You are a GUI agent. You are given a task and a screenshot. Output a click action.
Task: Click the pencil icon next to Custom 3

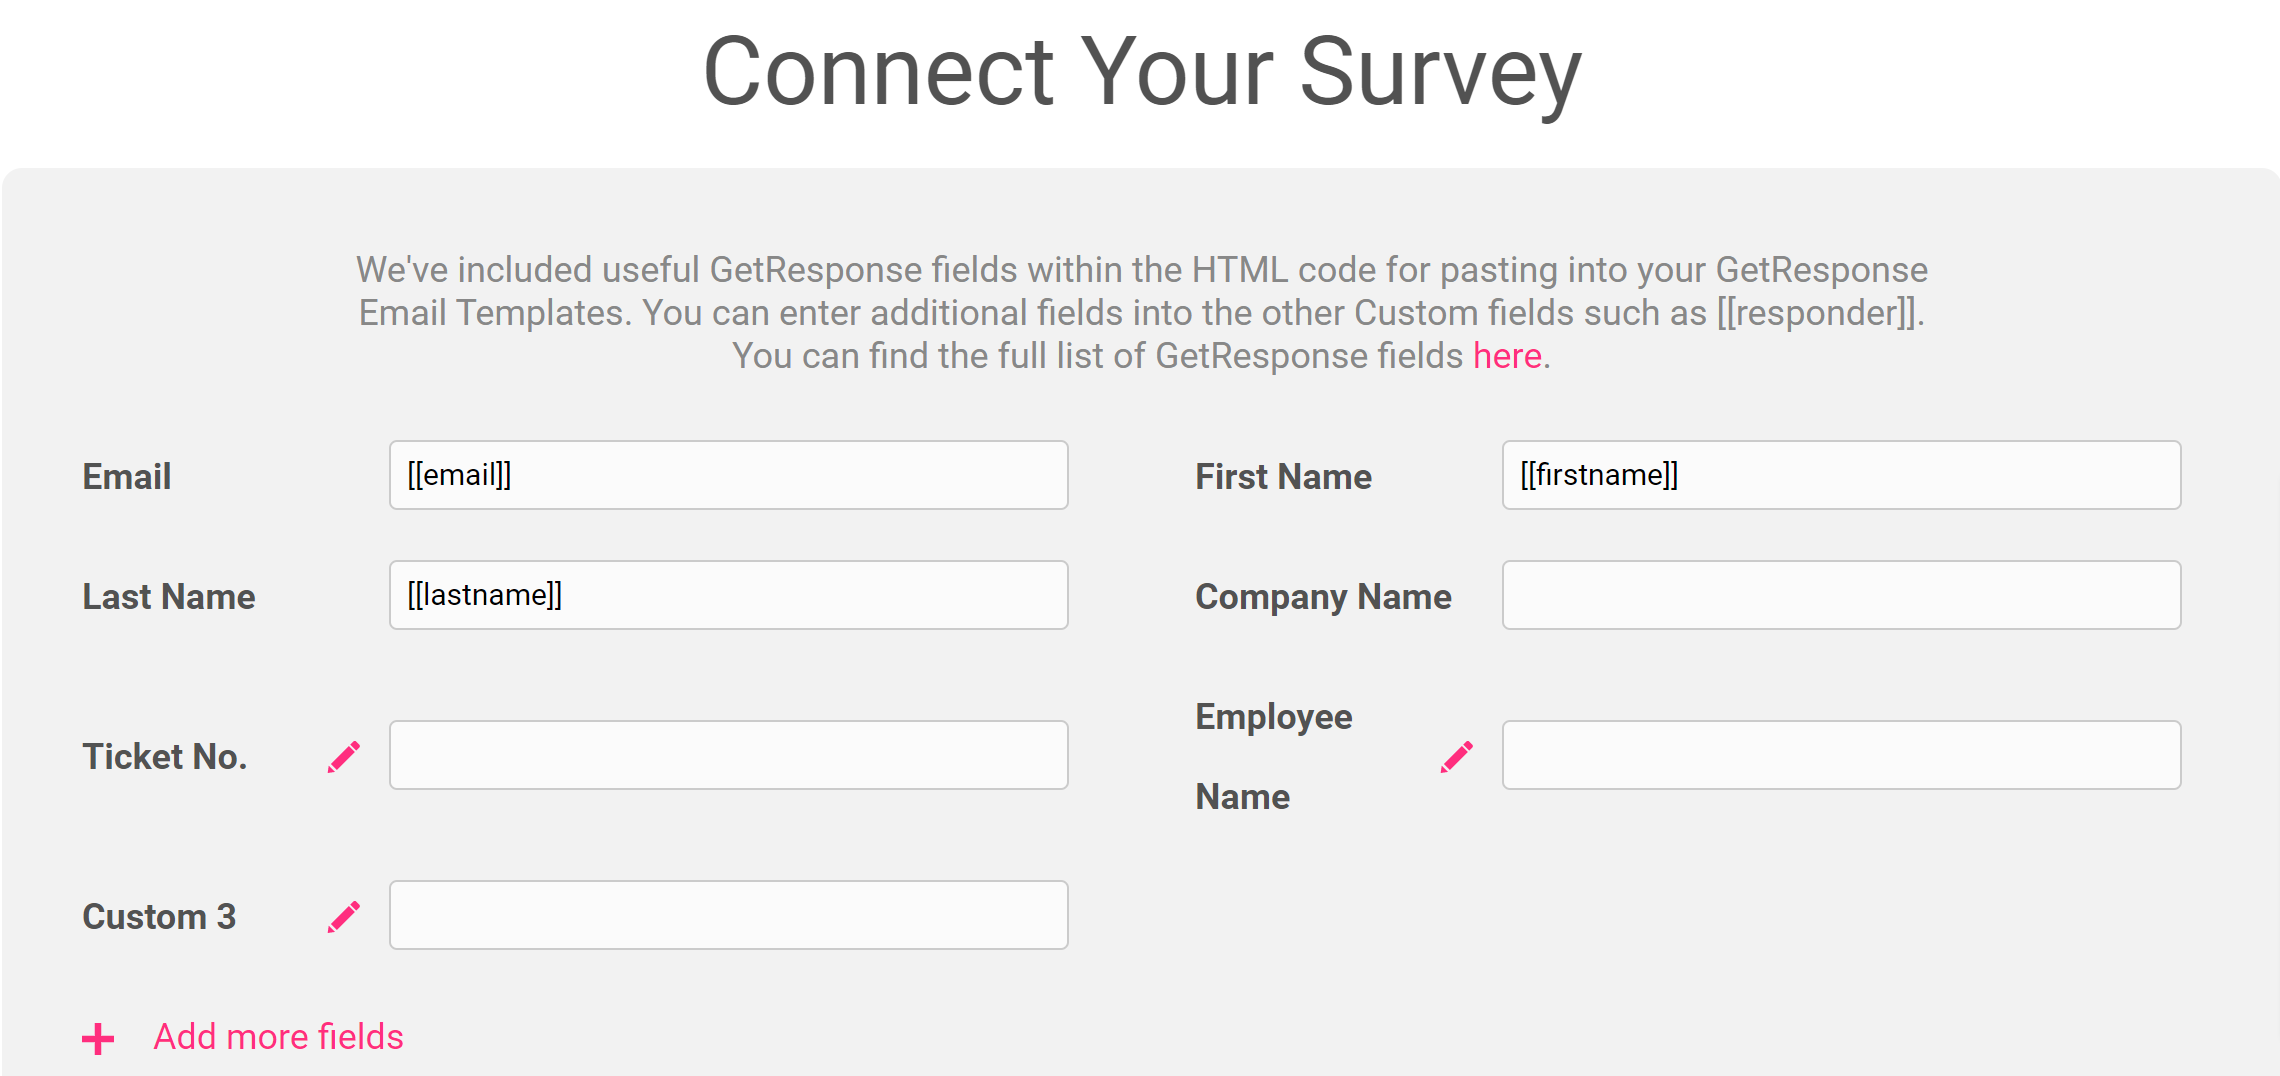pos(344,917)
